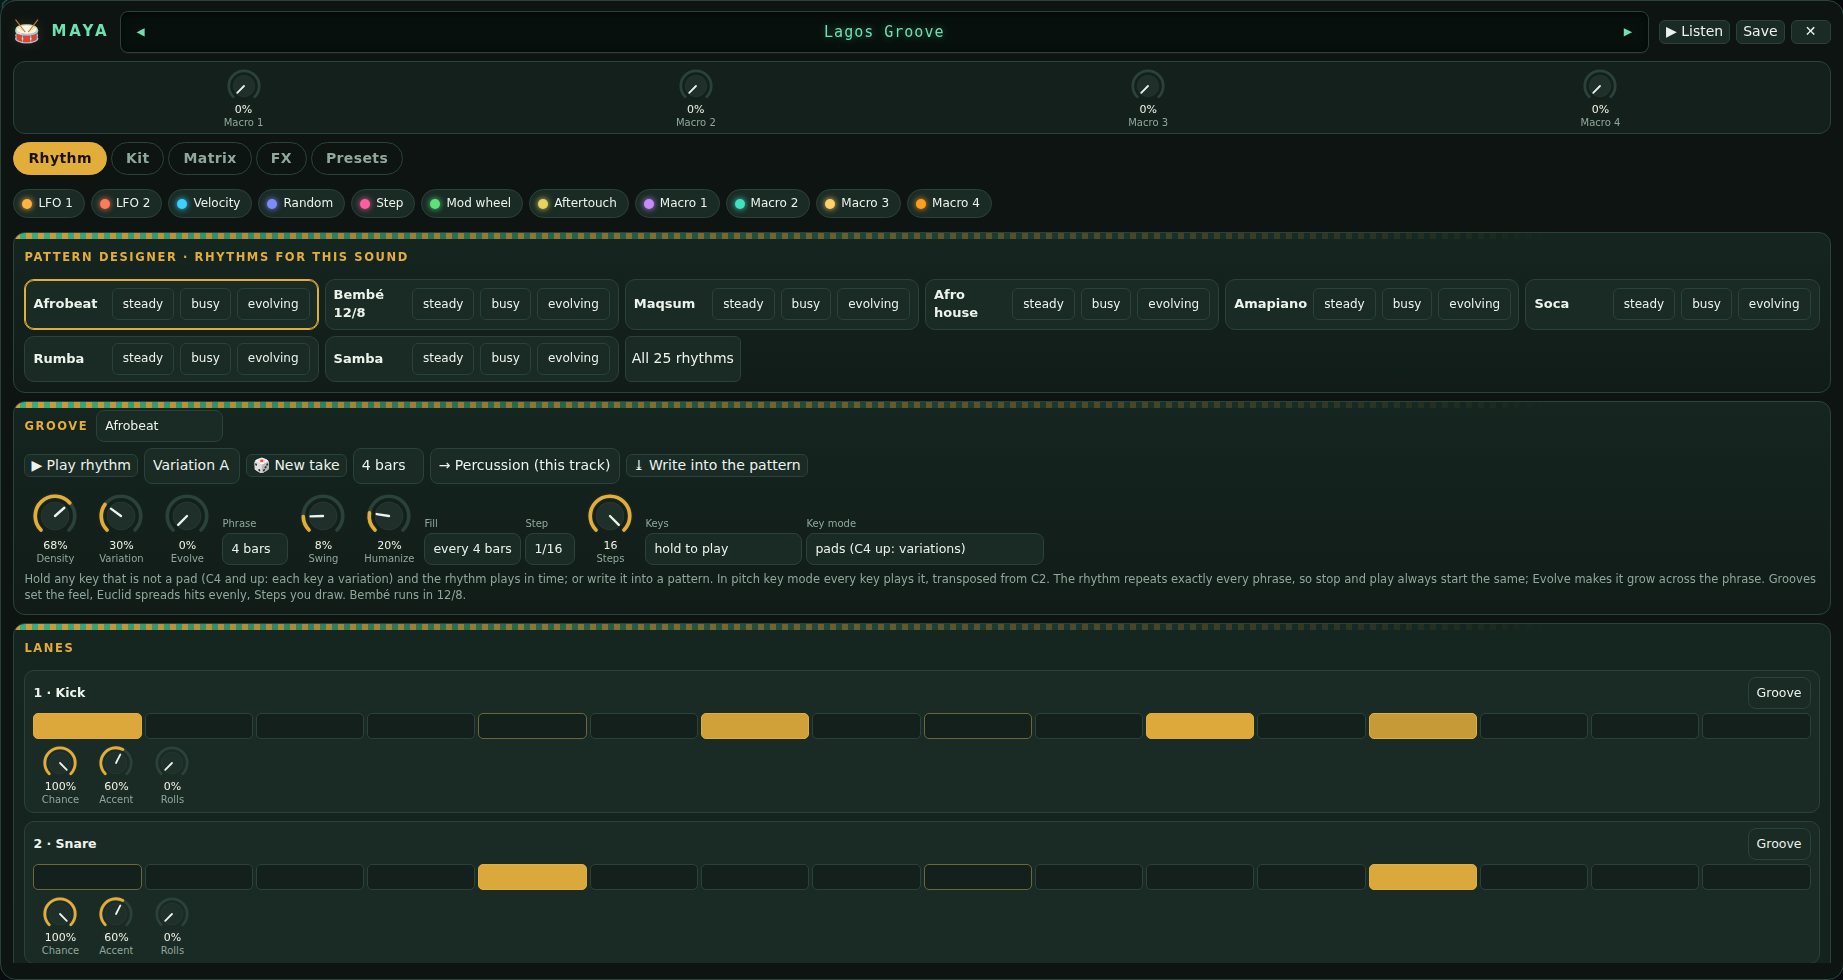Choose the Macro 1 modulation source chip
This screenshot has height=980, width=1843.
[677, 203]
